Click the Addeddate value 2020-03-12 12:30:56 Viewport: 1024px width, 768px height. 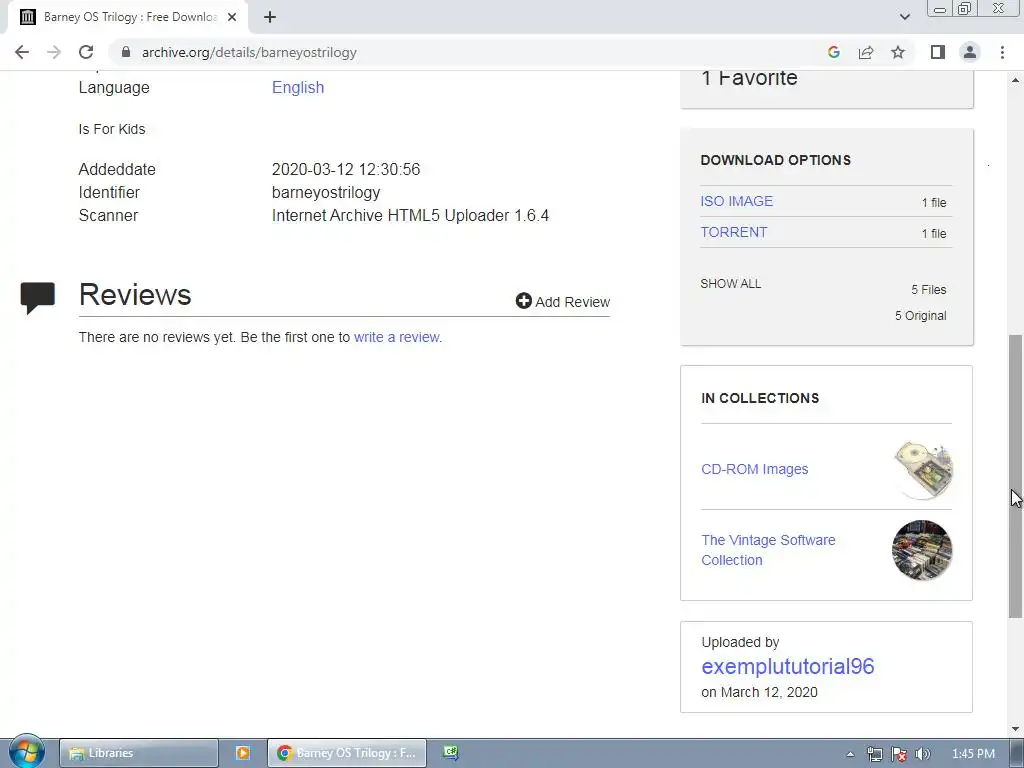pos(345,169)
